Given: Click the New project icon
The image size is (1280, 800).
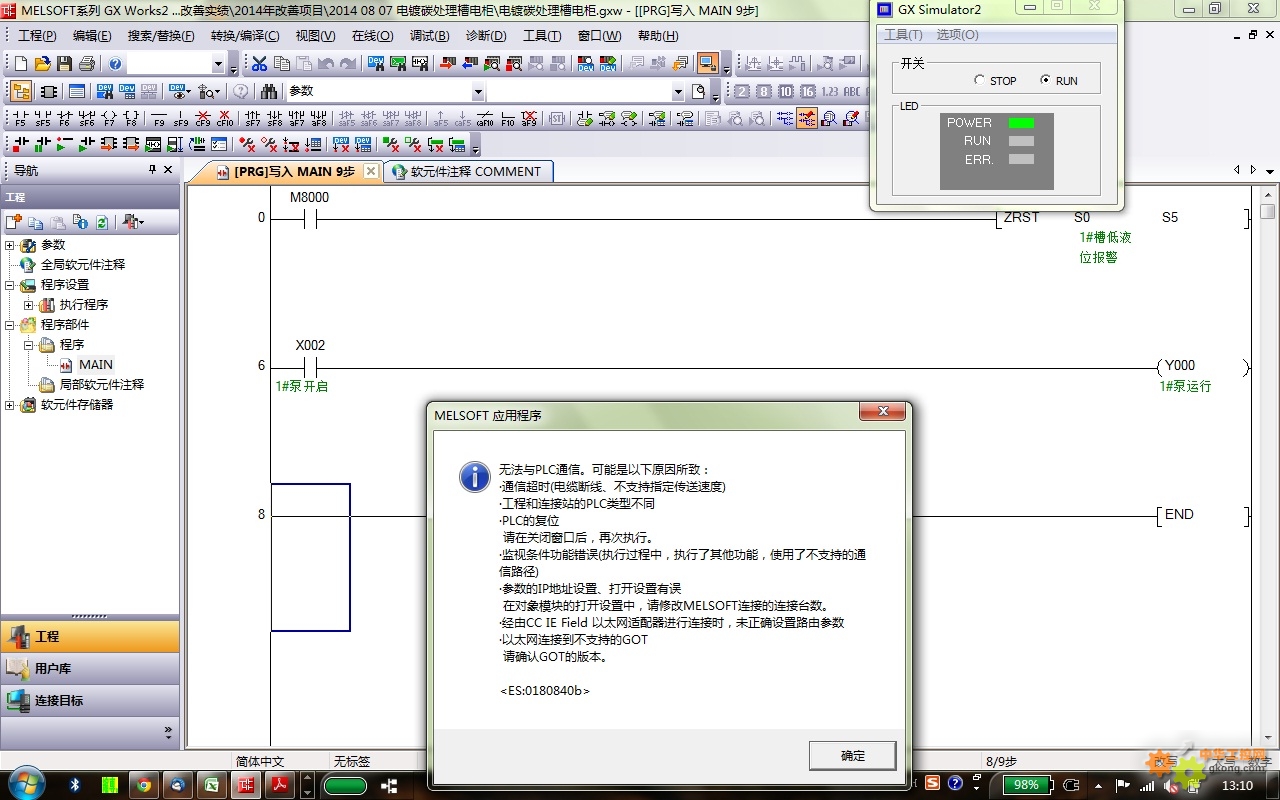Looking at the screenshot, I should (21, 63).
